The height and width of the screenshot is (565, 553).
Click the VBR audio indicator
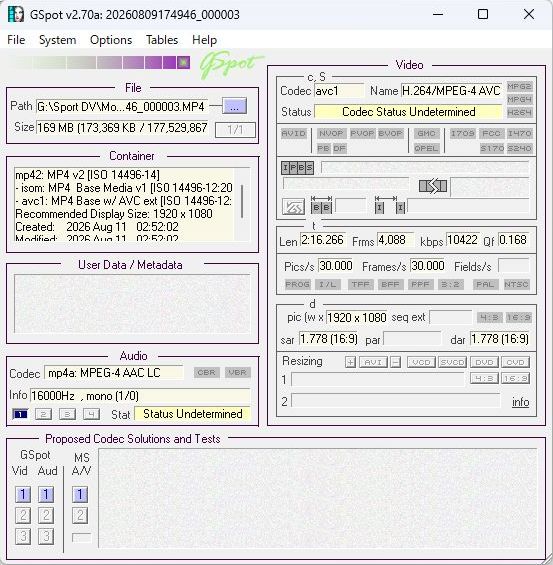(237, 372)
